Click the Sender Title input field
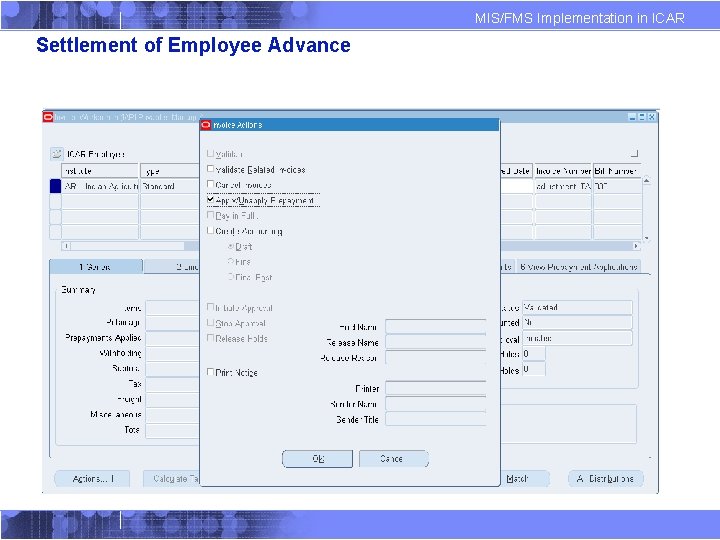 (435, 419)
